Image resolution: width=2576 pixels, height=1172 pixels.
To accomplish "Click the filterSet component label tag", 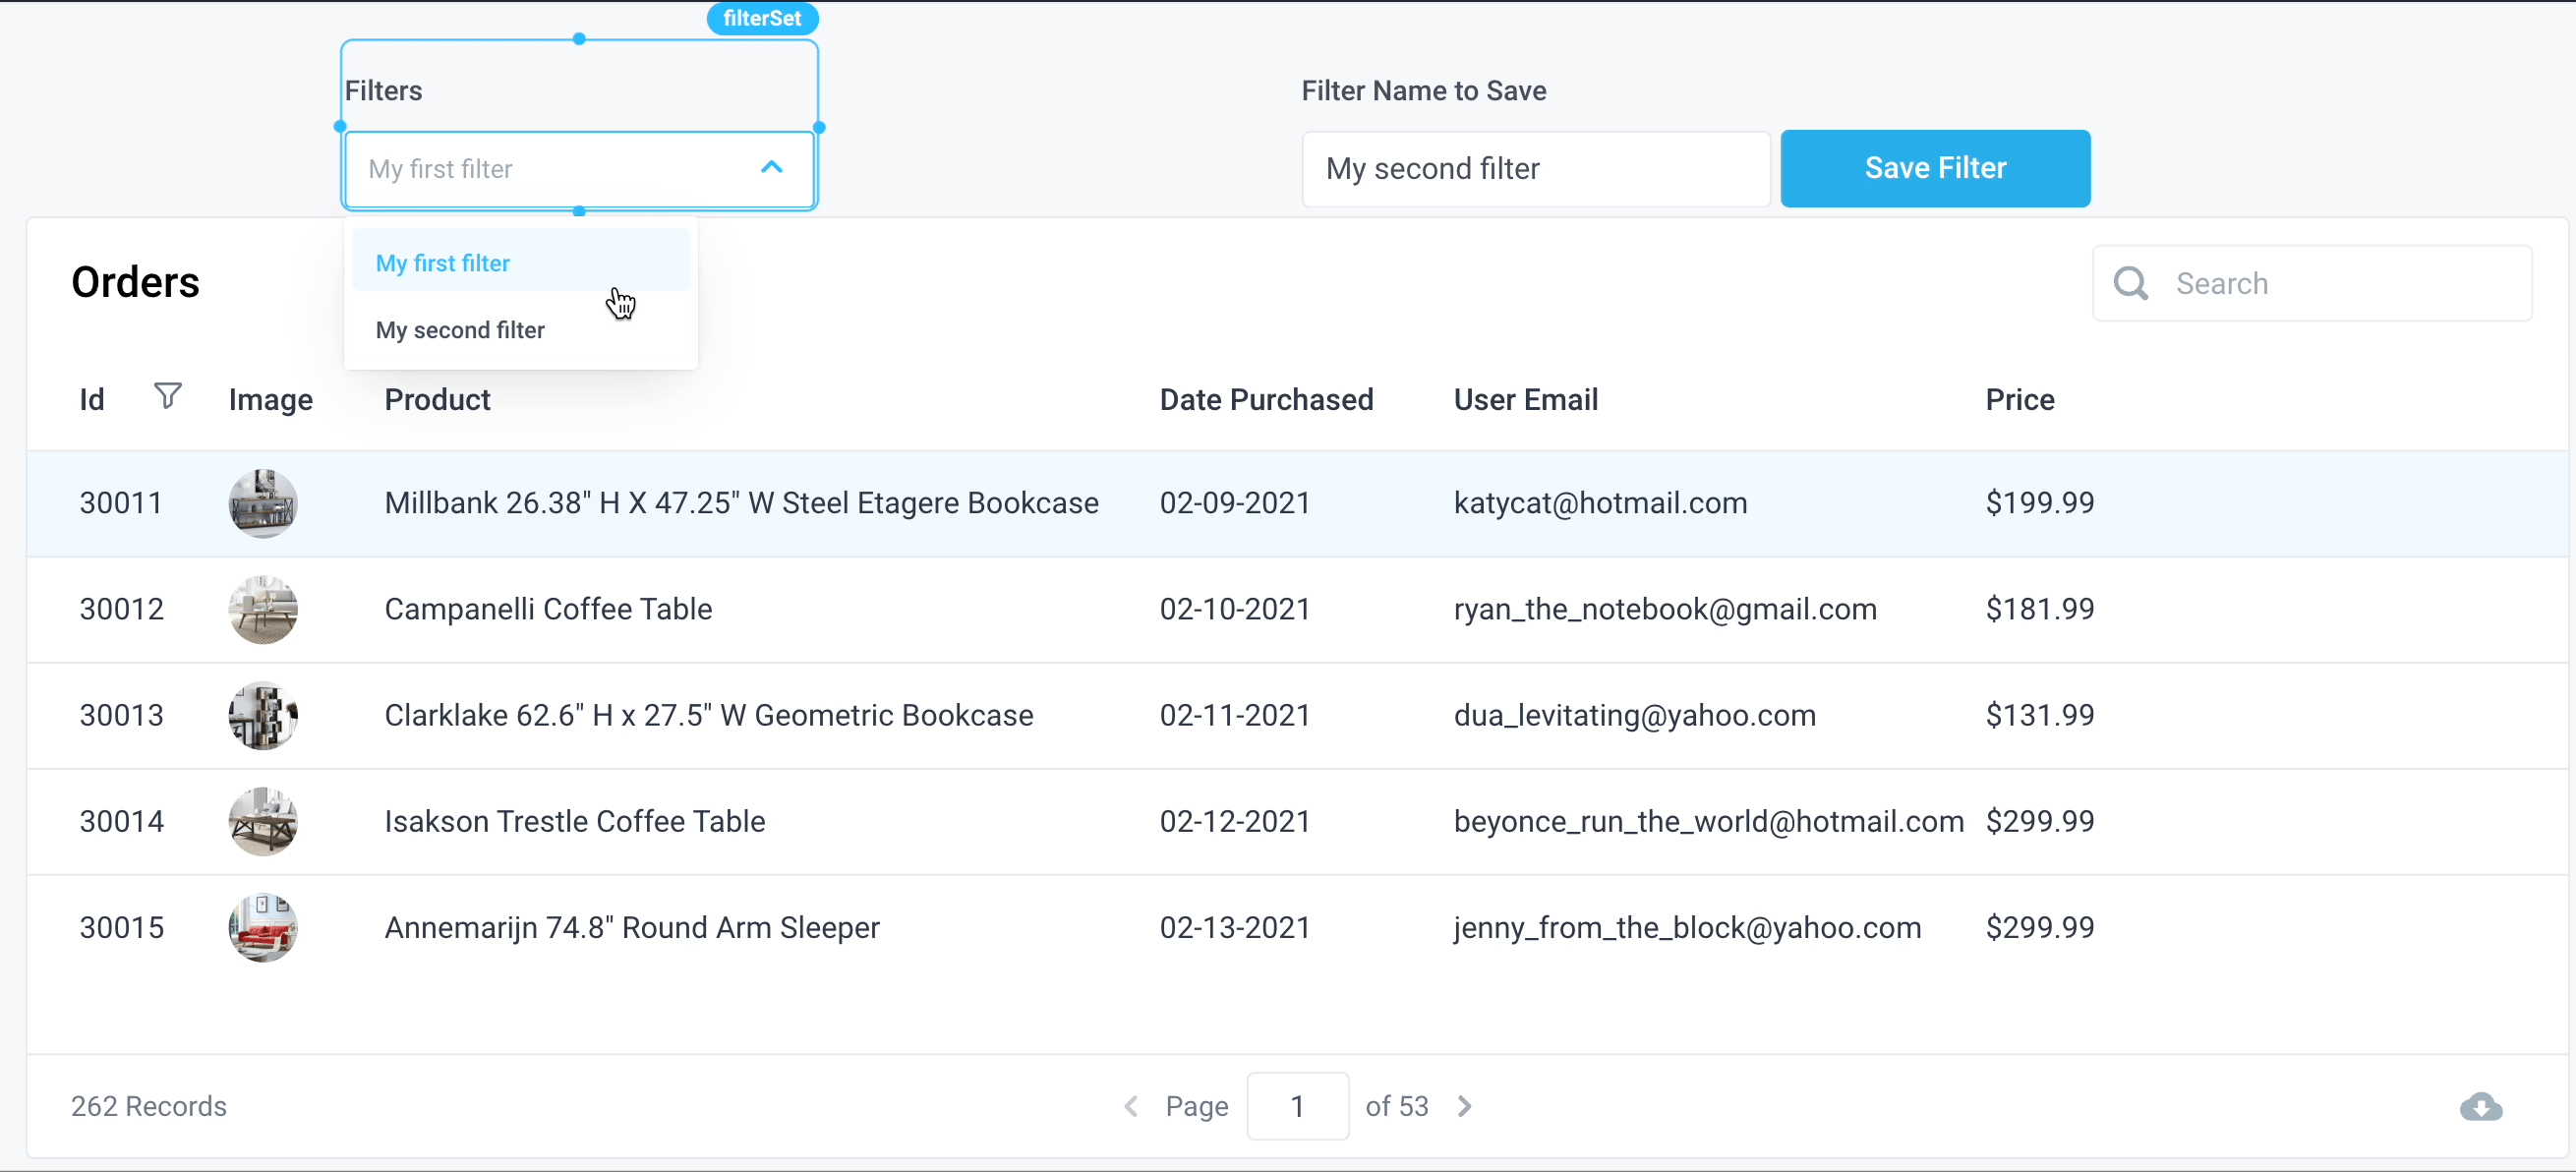I will click(762, 18).
